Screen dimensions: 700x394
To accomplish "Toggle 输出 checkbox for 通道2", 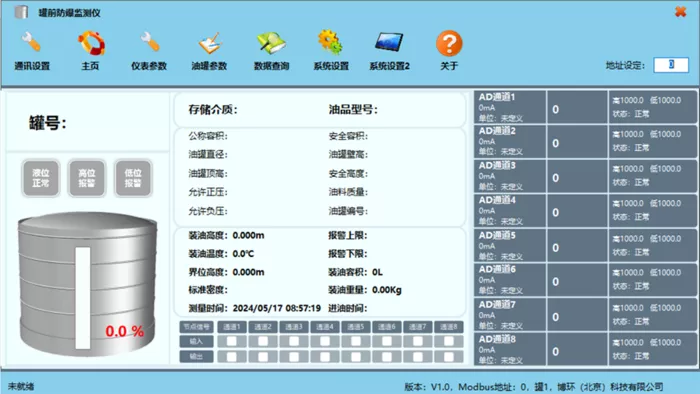I will tap(263, 357).
